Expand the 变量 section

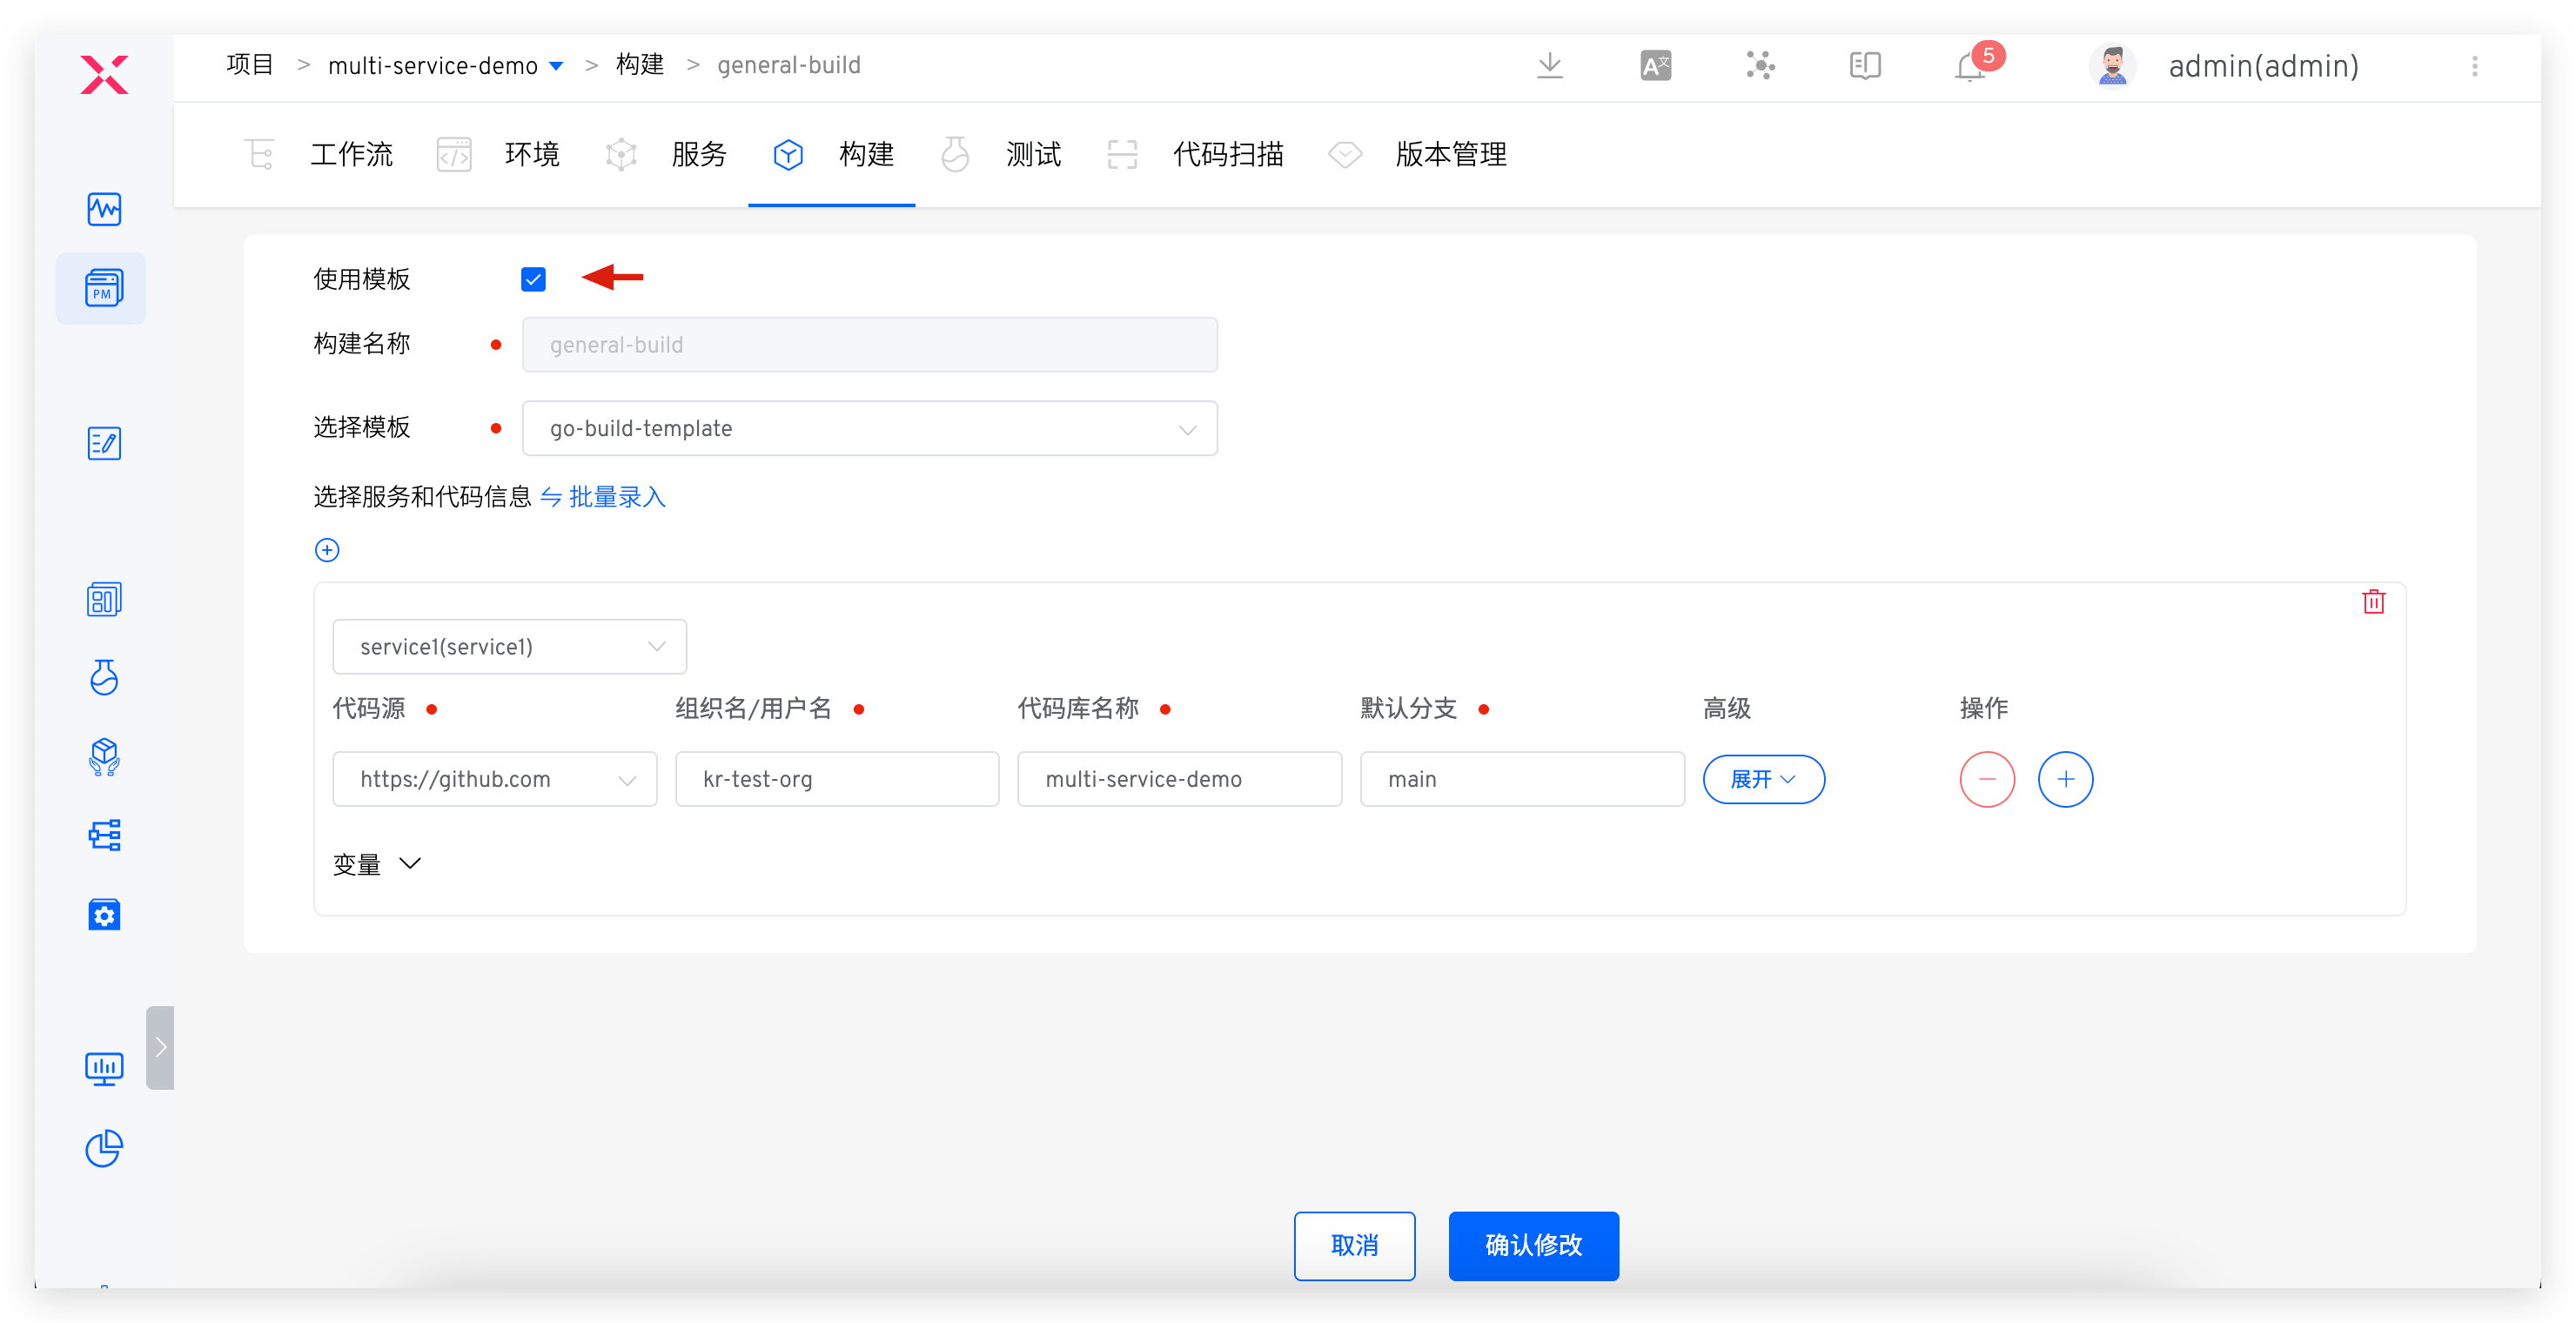pyautogui.click(x=377, y=864)
